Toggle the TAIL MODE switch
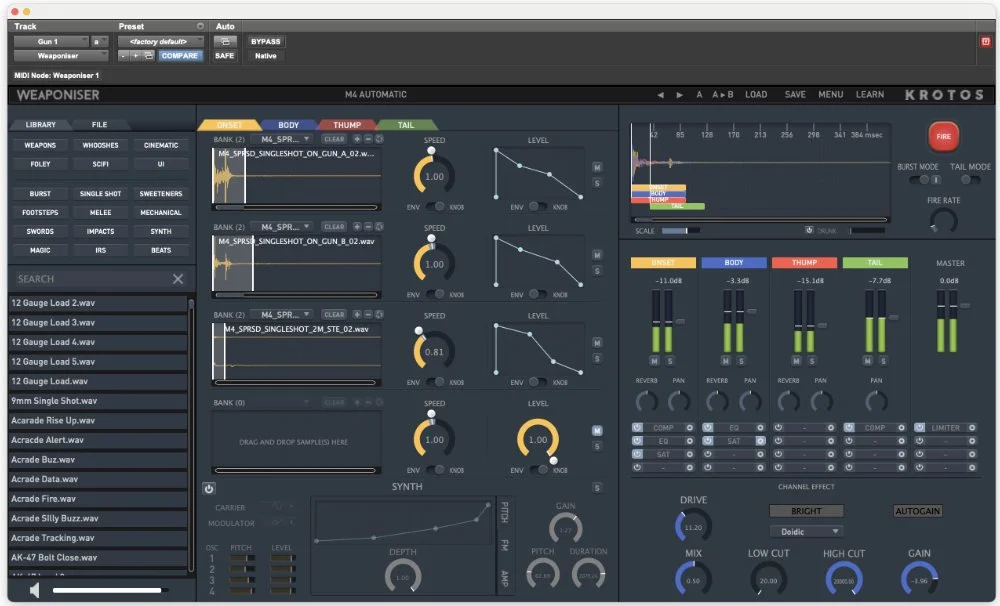Viewport: 1000px width, 606px height. (x=969, y=180)
